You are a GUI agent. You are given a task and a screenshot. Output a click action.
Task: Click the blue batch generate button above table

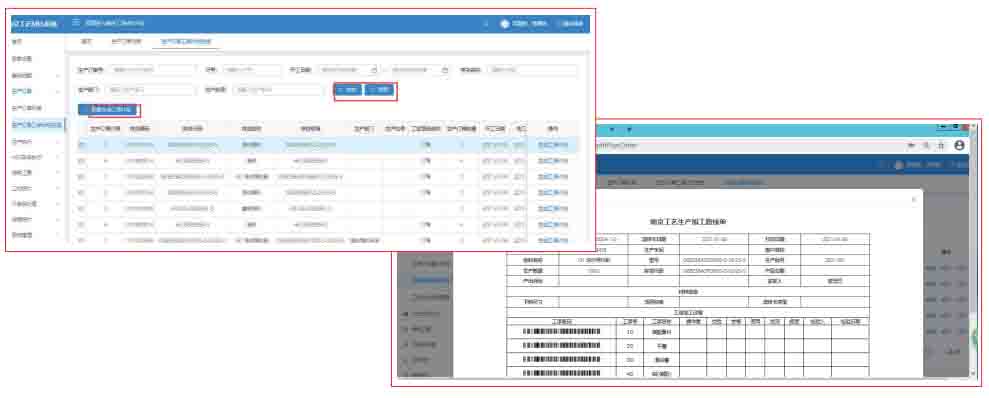107,110
